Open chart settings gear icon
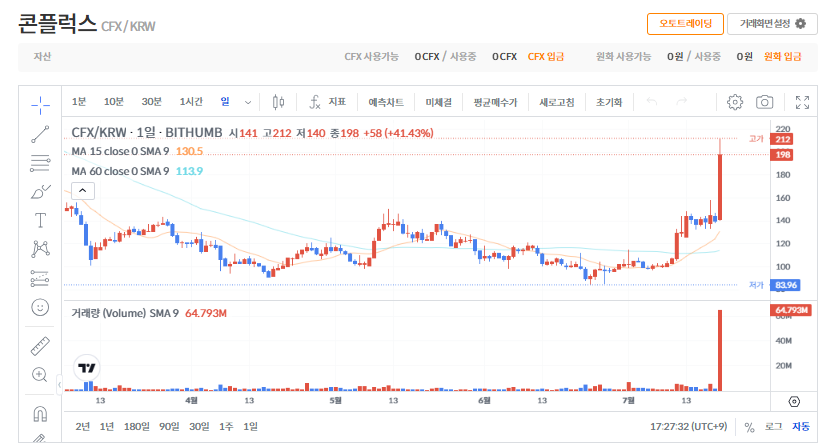This screenshot has height=444, width=821. click(735, 102)
